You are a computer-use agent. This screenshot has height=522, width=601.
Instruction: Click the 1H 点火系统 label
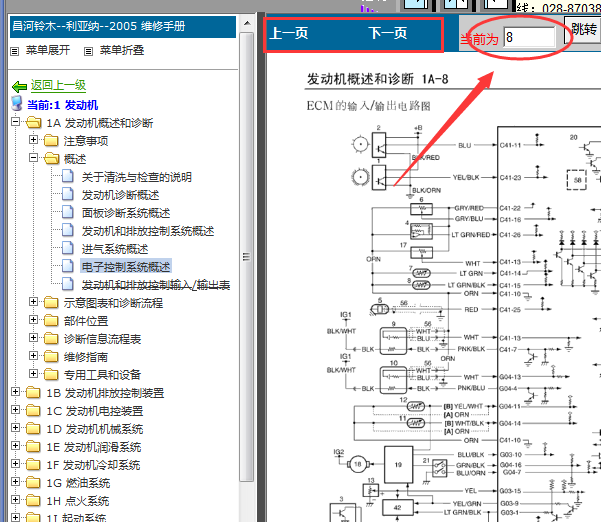click(x=78, y=501)
